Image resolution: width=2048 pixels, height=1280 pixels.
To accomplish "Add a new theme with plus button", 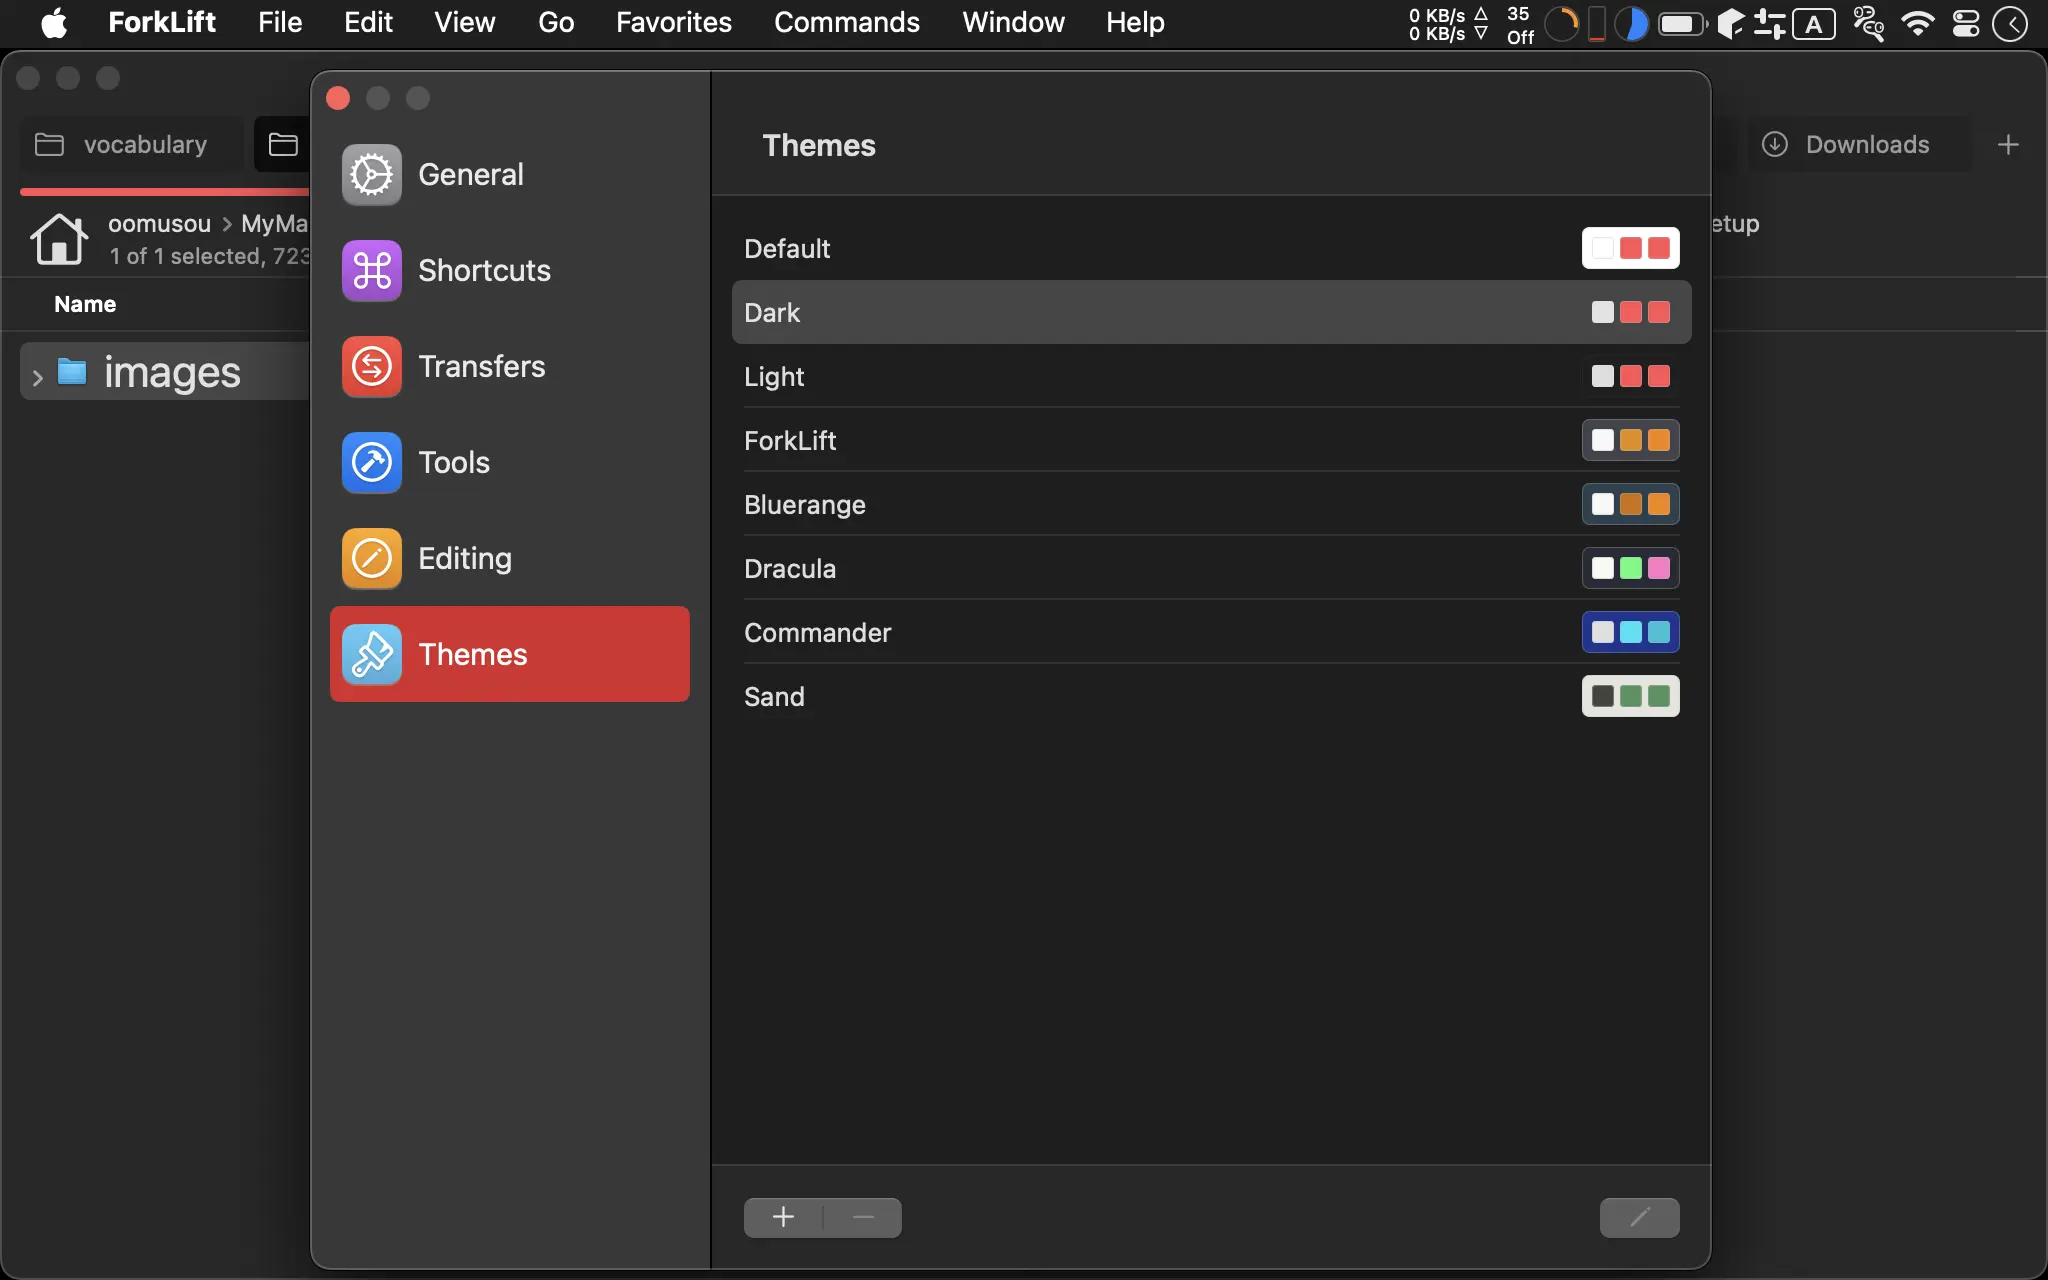I will [783, 1217].
